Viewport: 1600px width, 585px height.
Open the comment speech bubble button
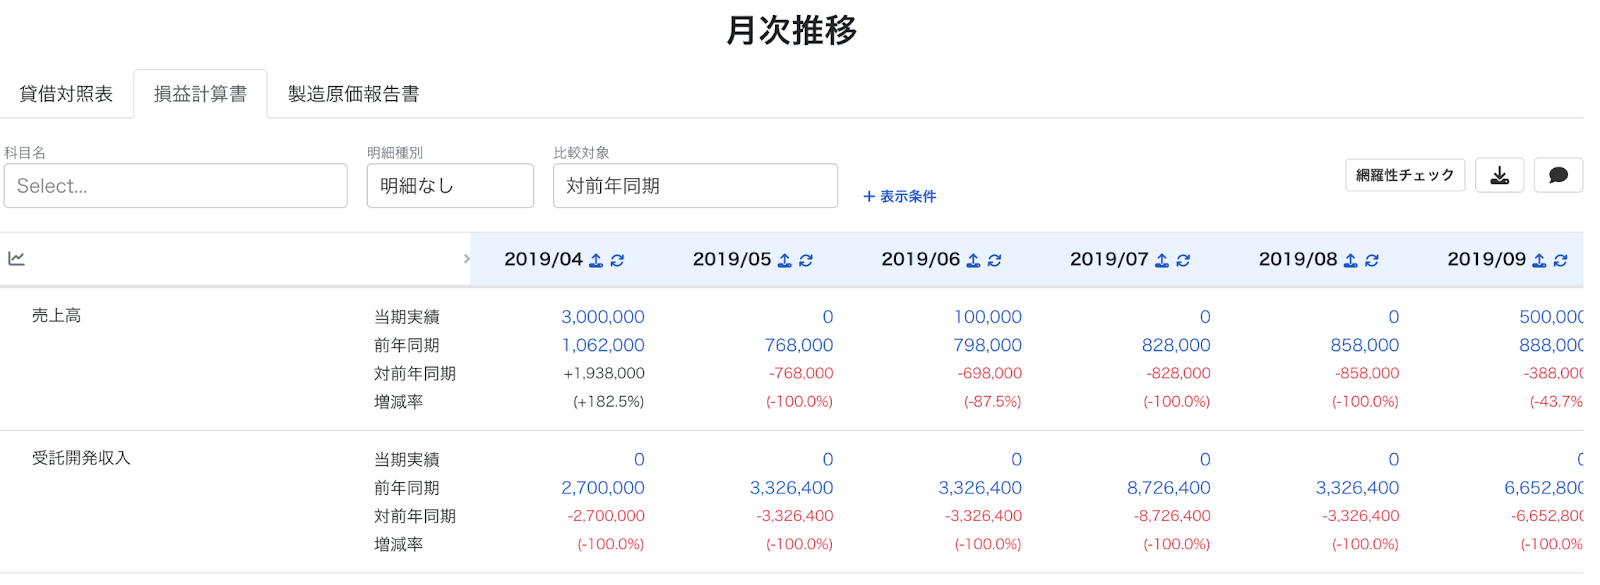(x=1558, y=175)
